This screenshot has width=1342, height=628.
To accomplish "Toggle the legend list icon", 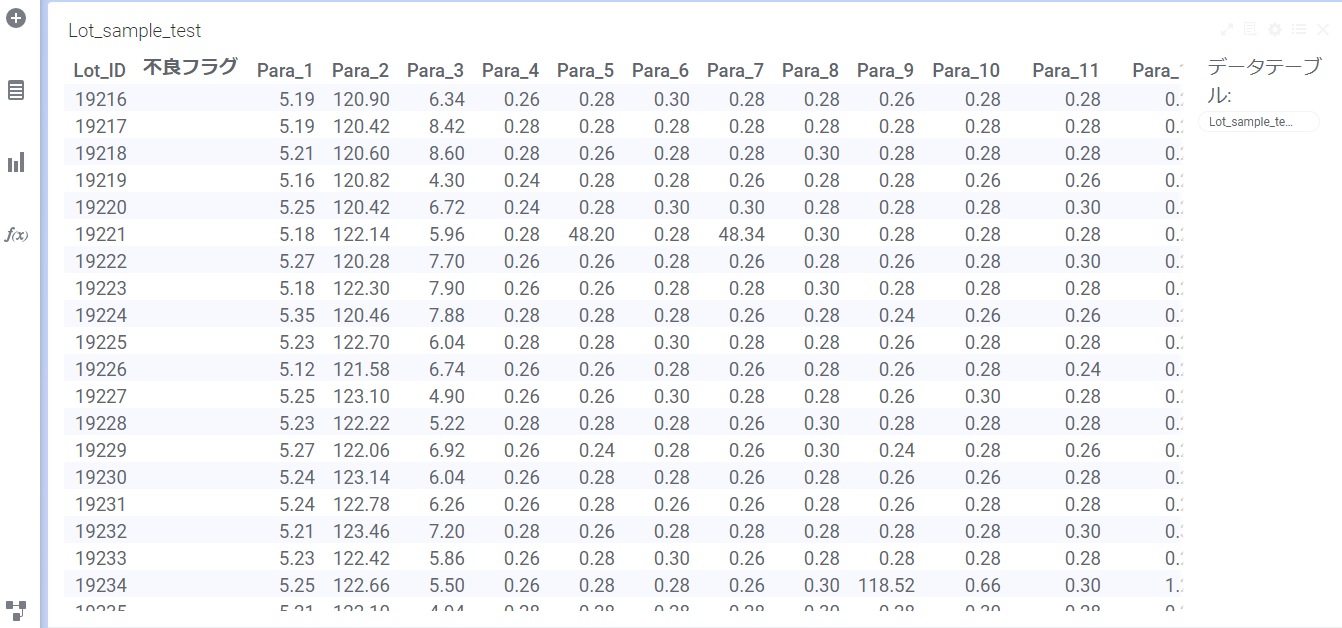I will 1299,30.
